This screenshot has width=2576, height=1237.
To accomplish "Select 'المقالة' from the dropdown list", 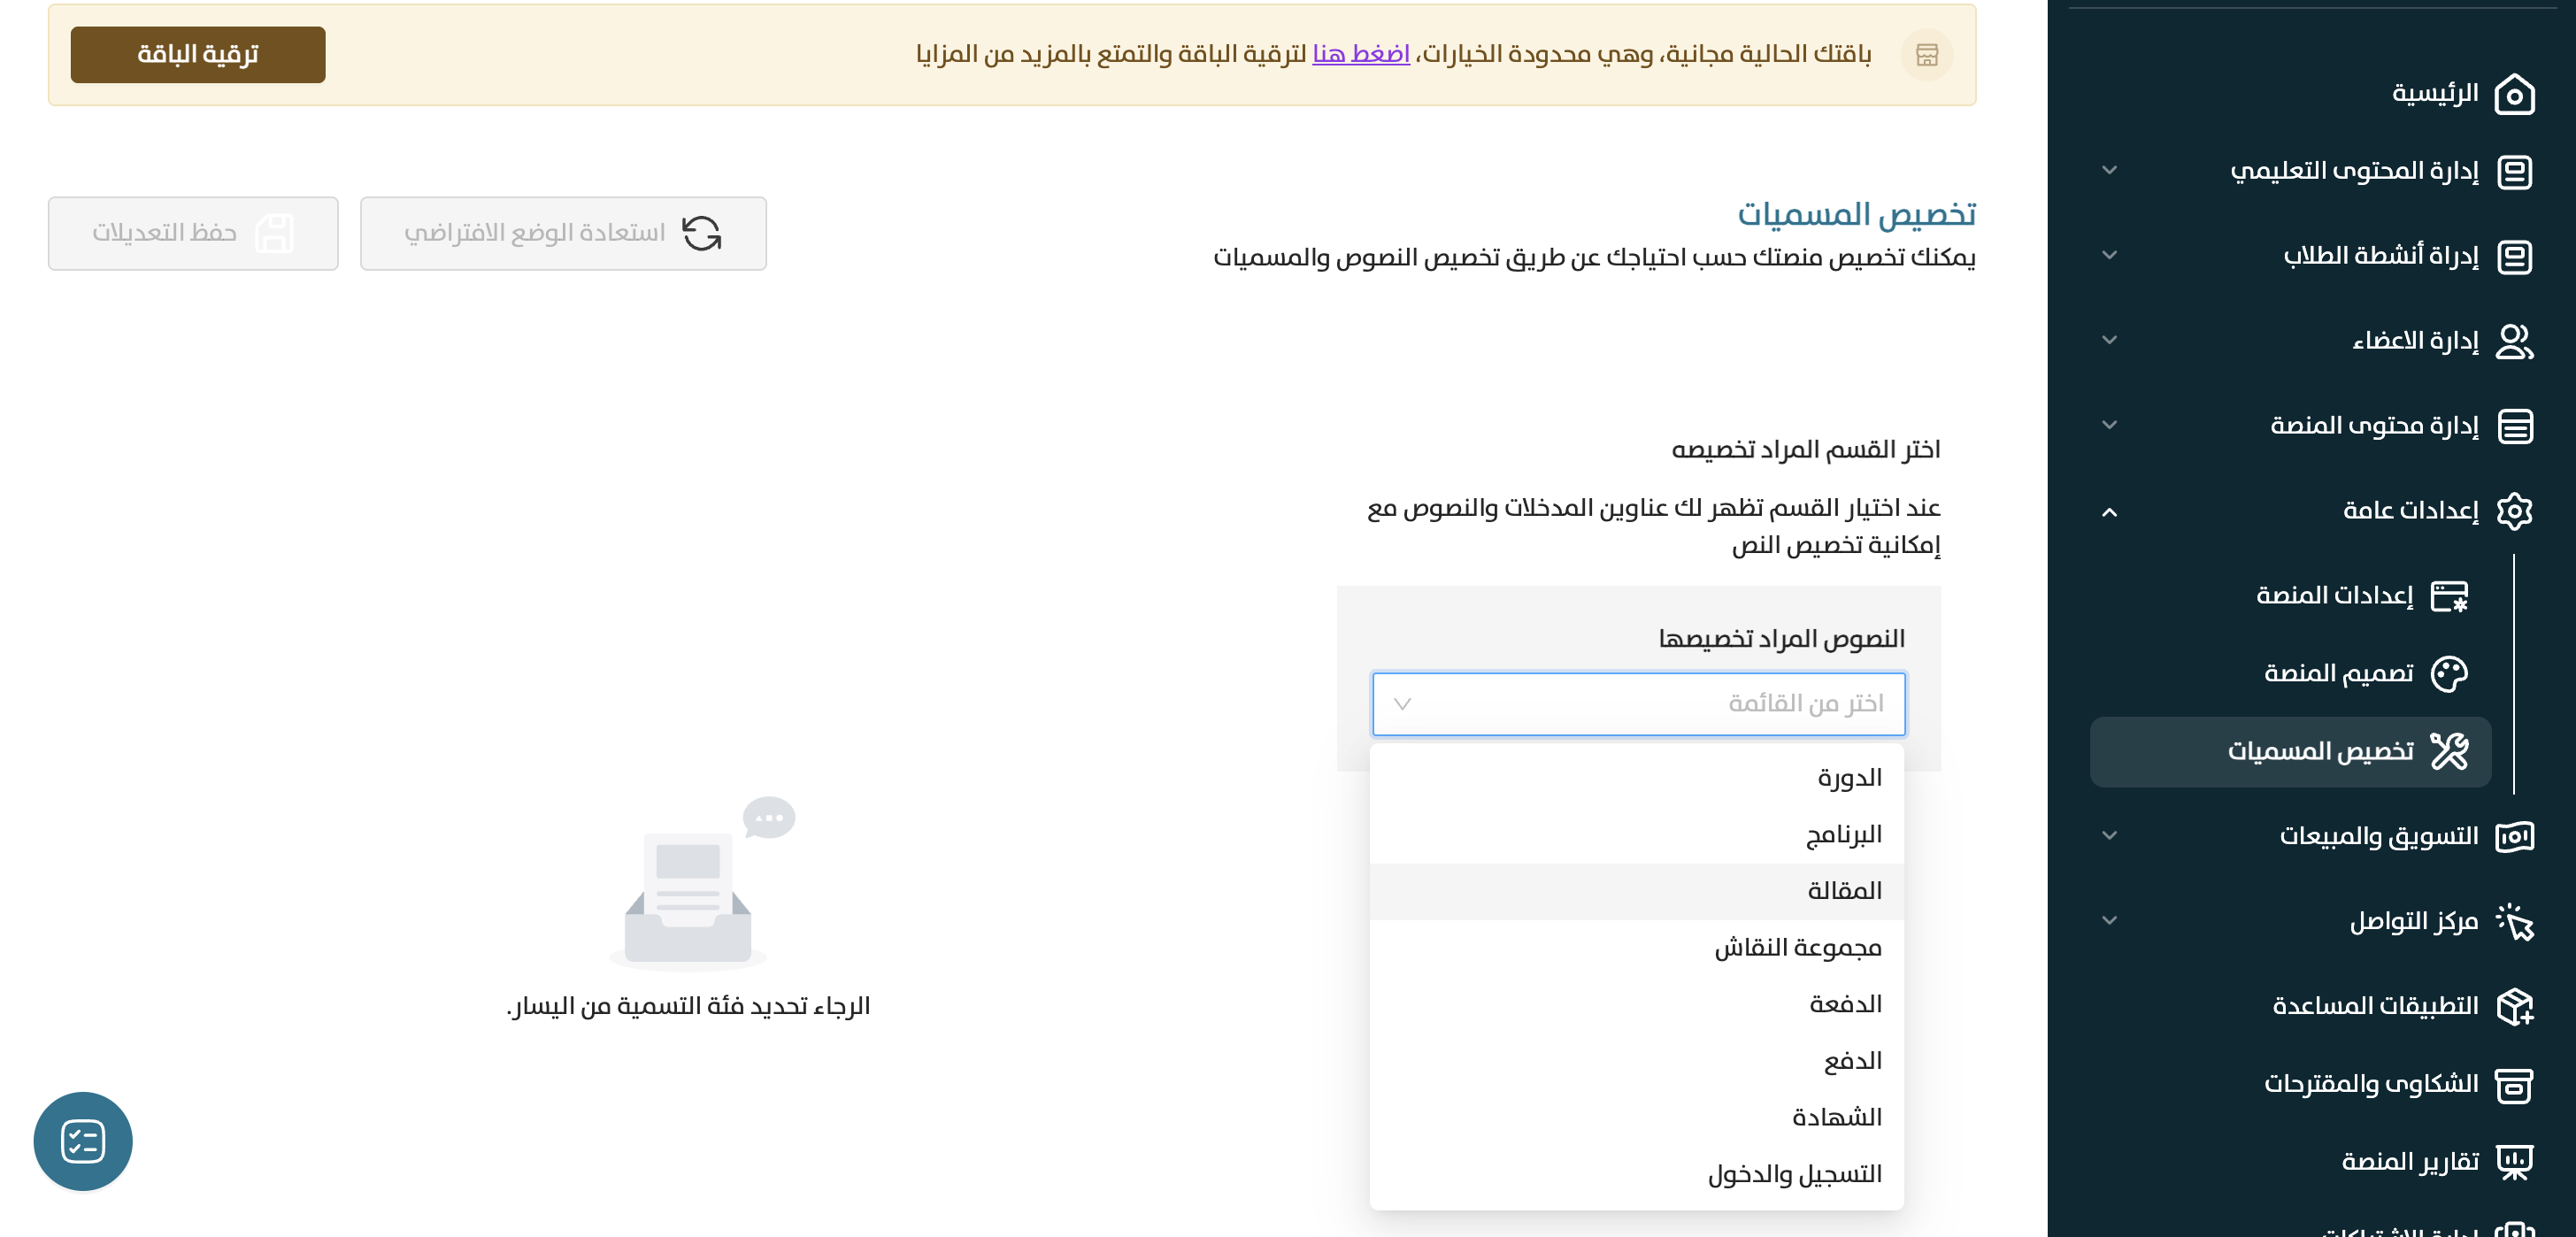I will pyautogui.click(x=1844, y=891).
